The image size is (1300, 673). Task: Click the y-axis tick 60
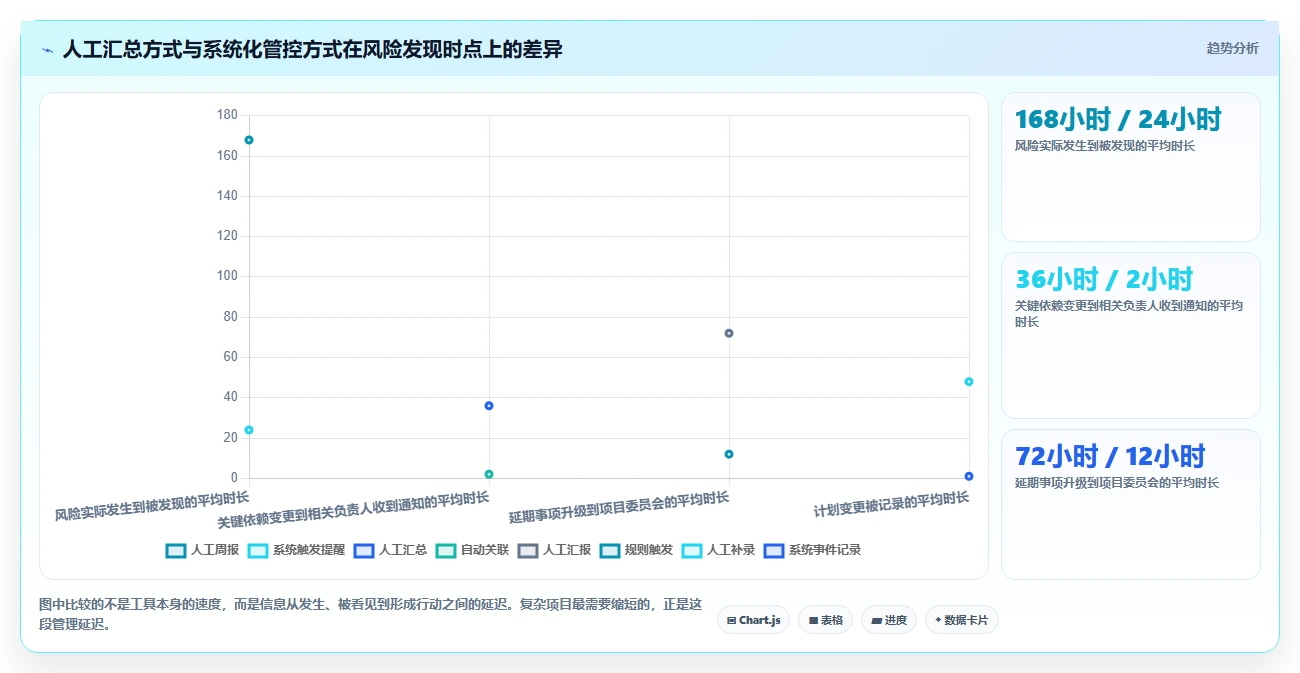coord(230,357)
